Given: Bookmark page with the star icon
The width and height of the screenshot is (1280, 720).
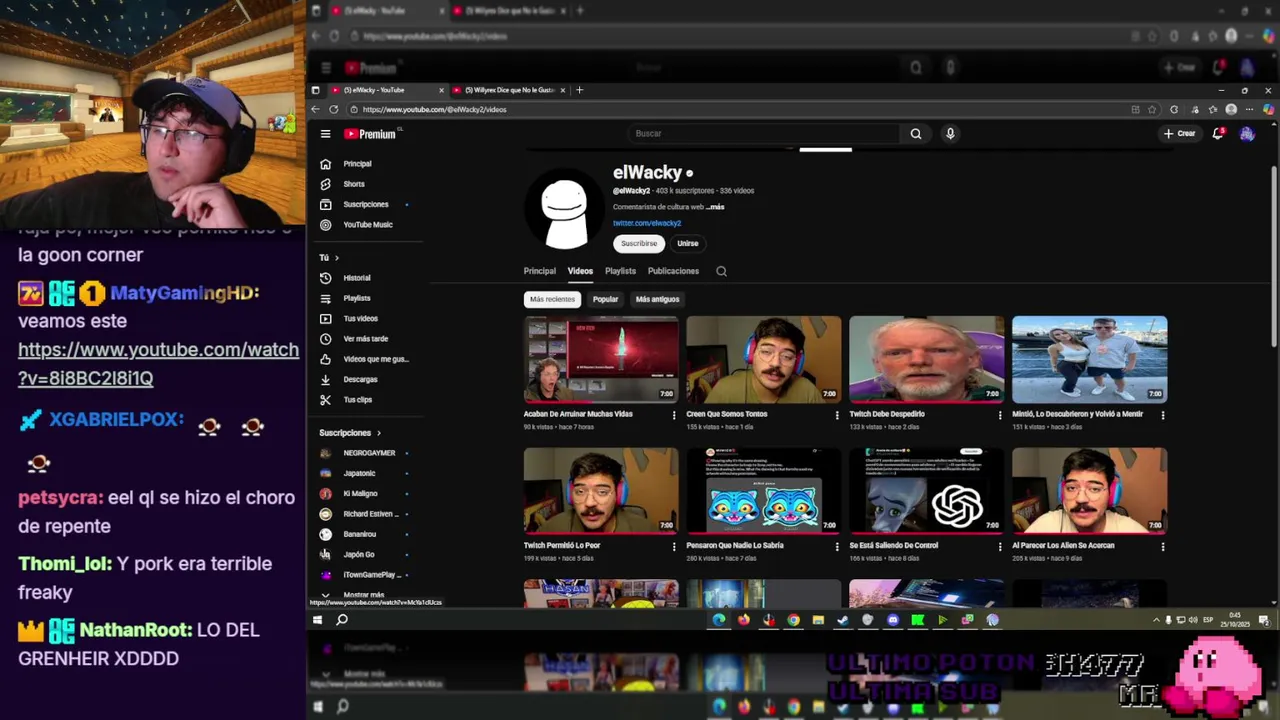Looking at the screenshot, I should point(1152,109).
